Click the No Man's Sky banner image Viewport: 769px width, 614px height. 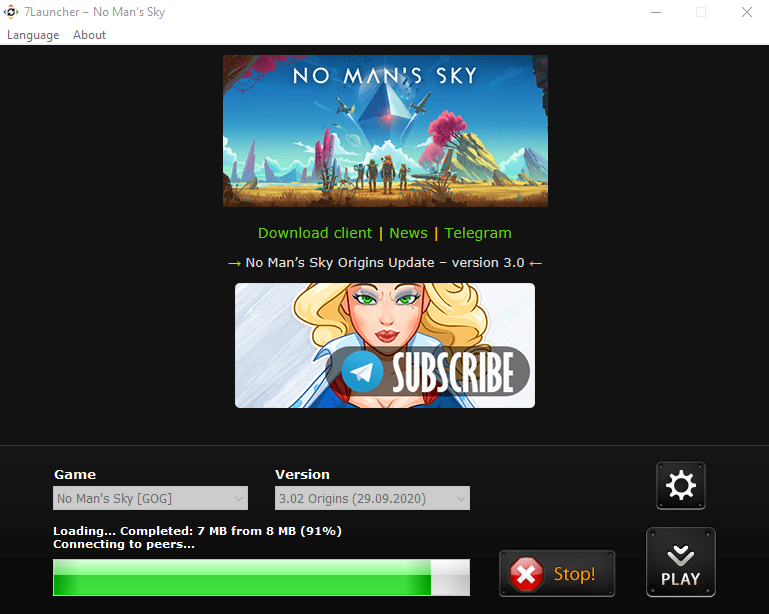click(385, 130)
